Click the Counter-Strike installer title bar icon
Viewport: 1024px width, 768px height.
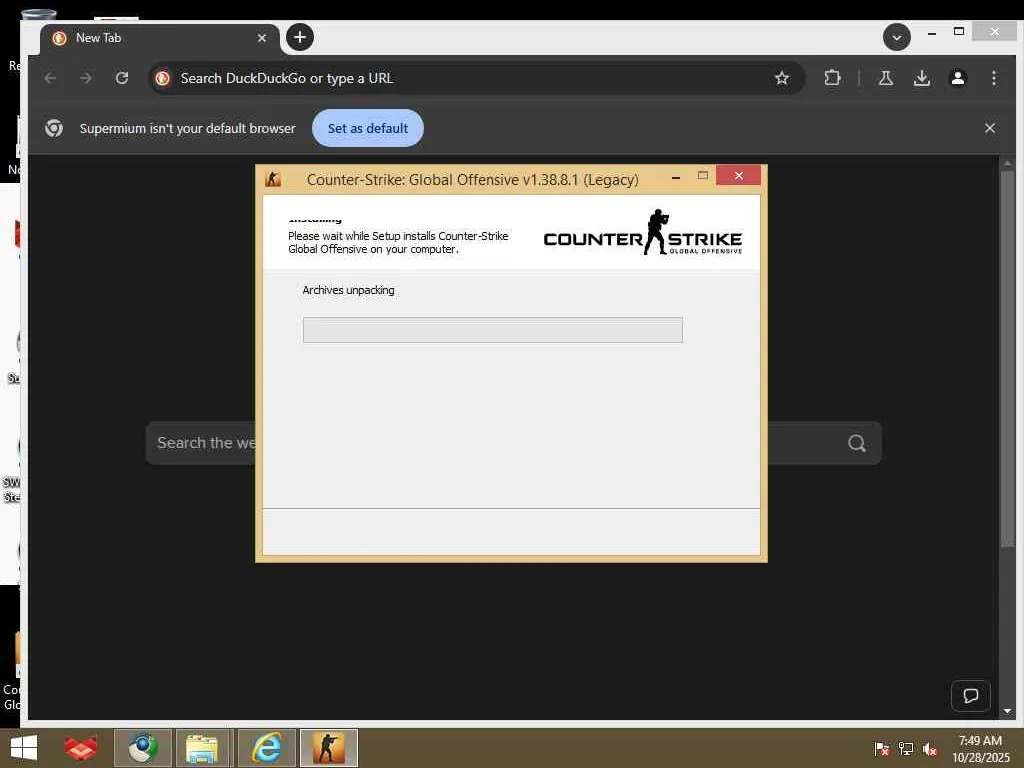(x=273, y=179)
